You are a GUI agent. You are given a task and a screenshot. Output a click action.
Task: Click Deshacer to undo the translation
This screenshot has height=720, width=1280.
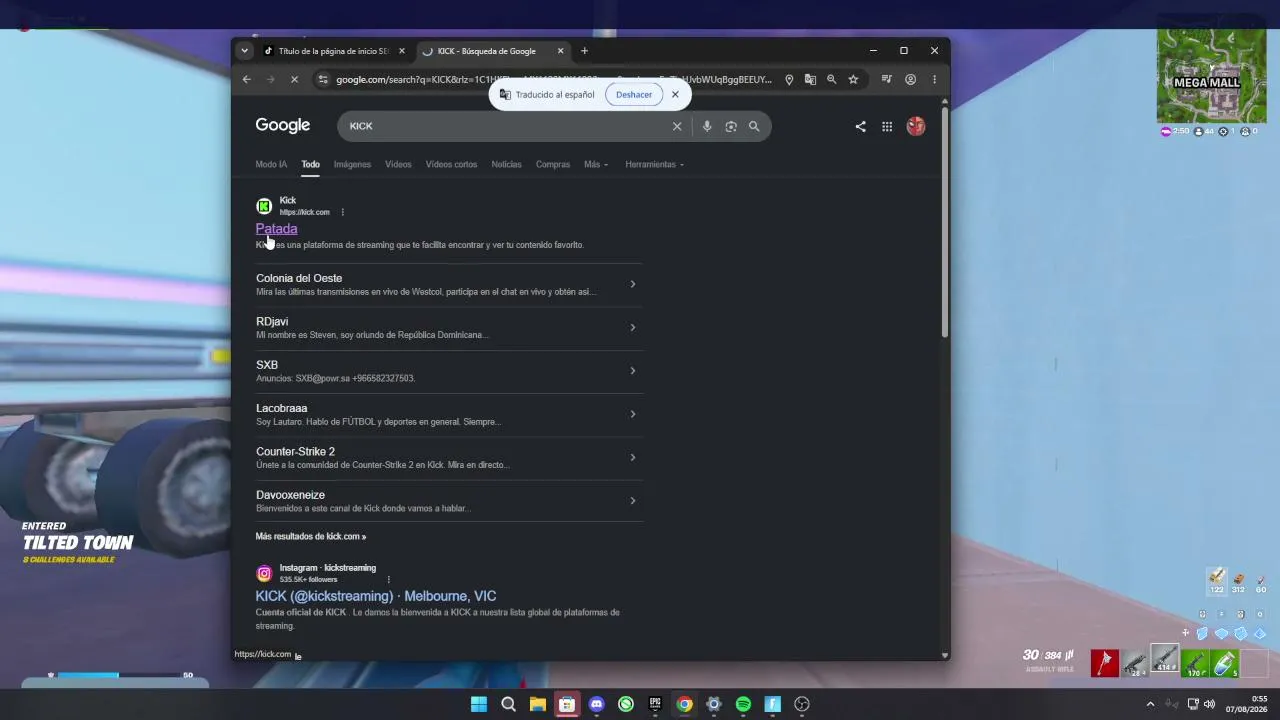coord(634,94)
